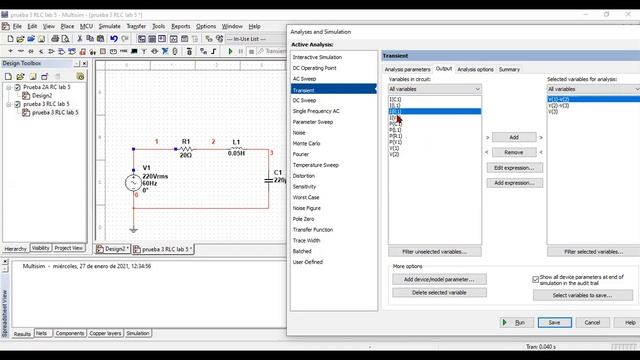Open the In-Use List dropdown
The height and width of the screenshot is (360, 640).
point(256,39)
